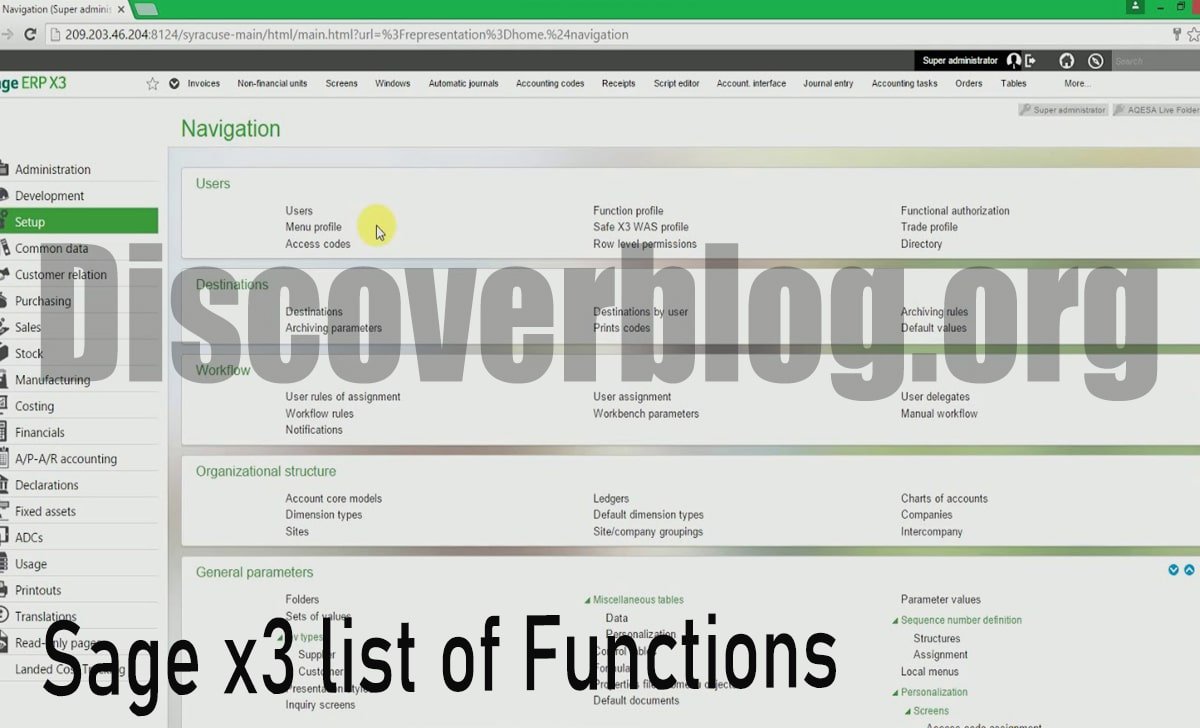The image size is (1200, 728).
Task: Click the compass navigation icon
Action: click(x=1096, y=61)
